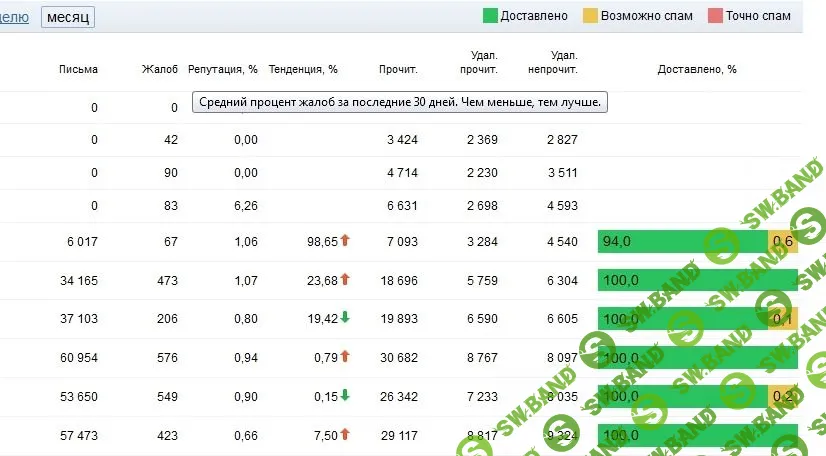This screenshot has width=826, height=456.
Task: Click the Жалоб column header
Action: pyautogui.click(x=160, y=69)
